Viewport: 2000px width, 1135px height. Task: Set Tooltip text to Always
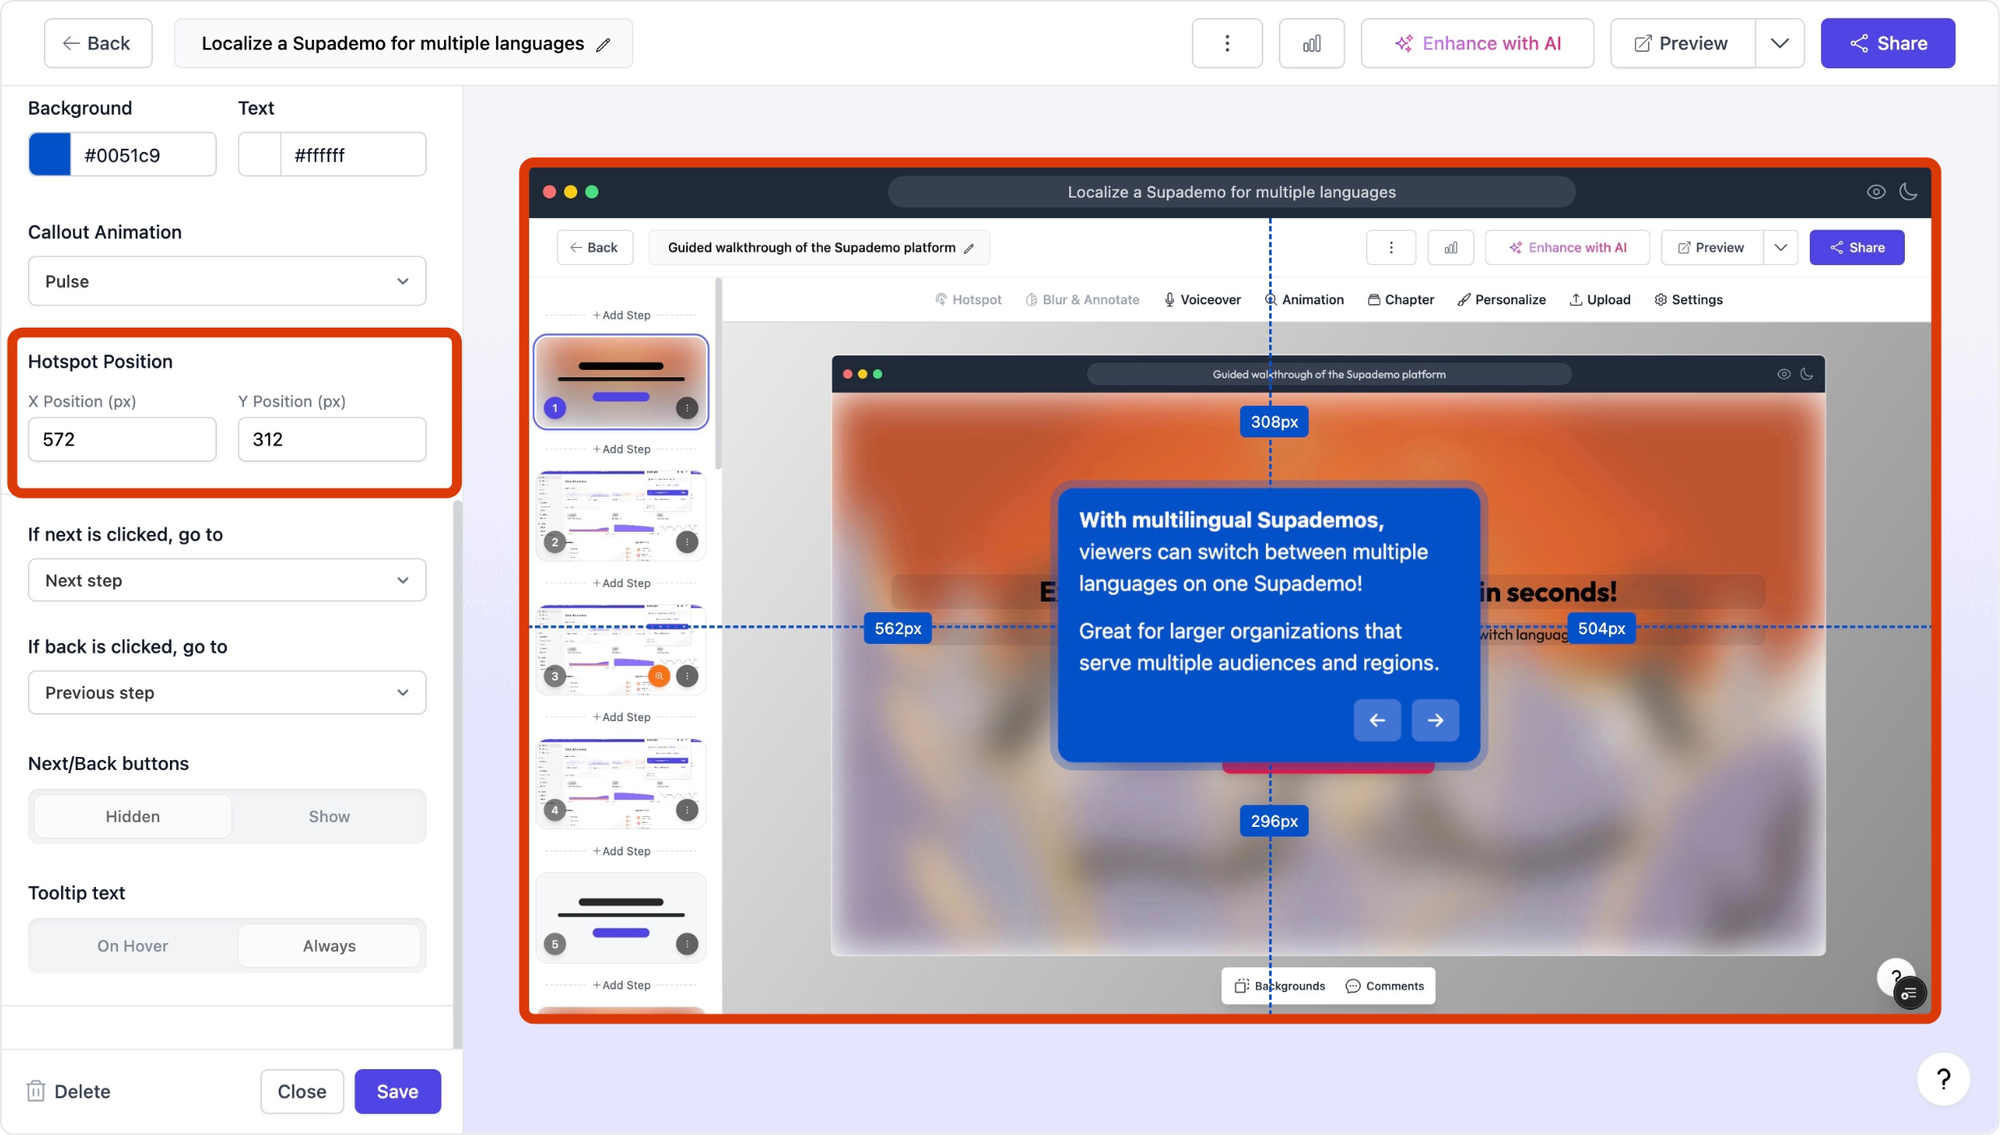(329, 945)
